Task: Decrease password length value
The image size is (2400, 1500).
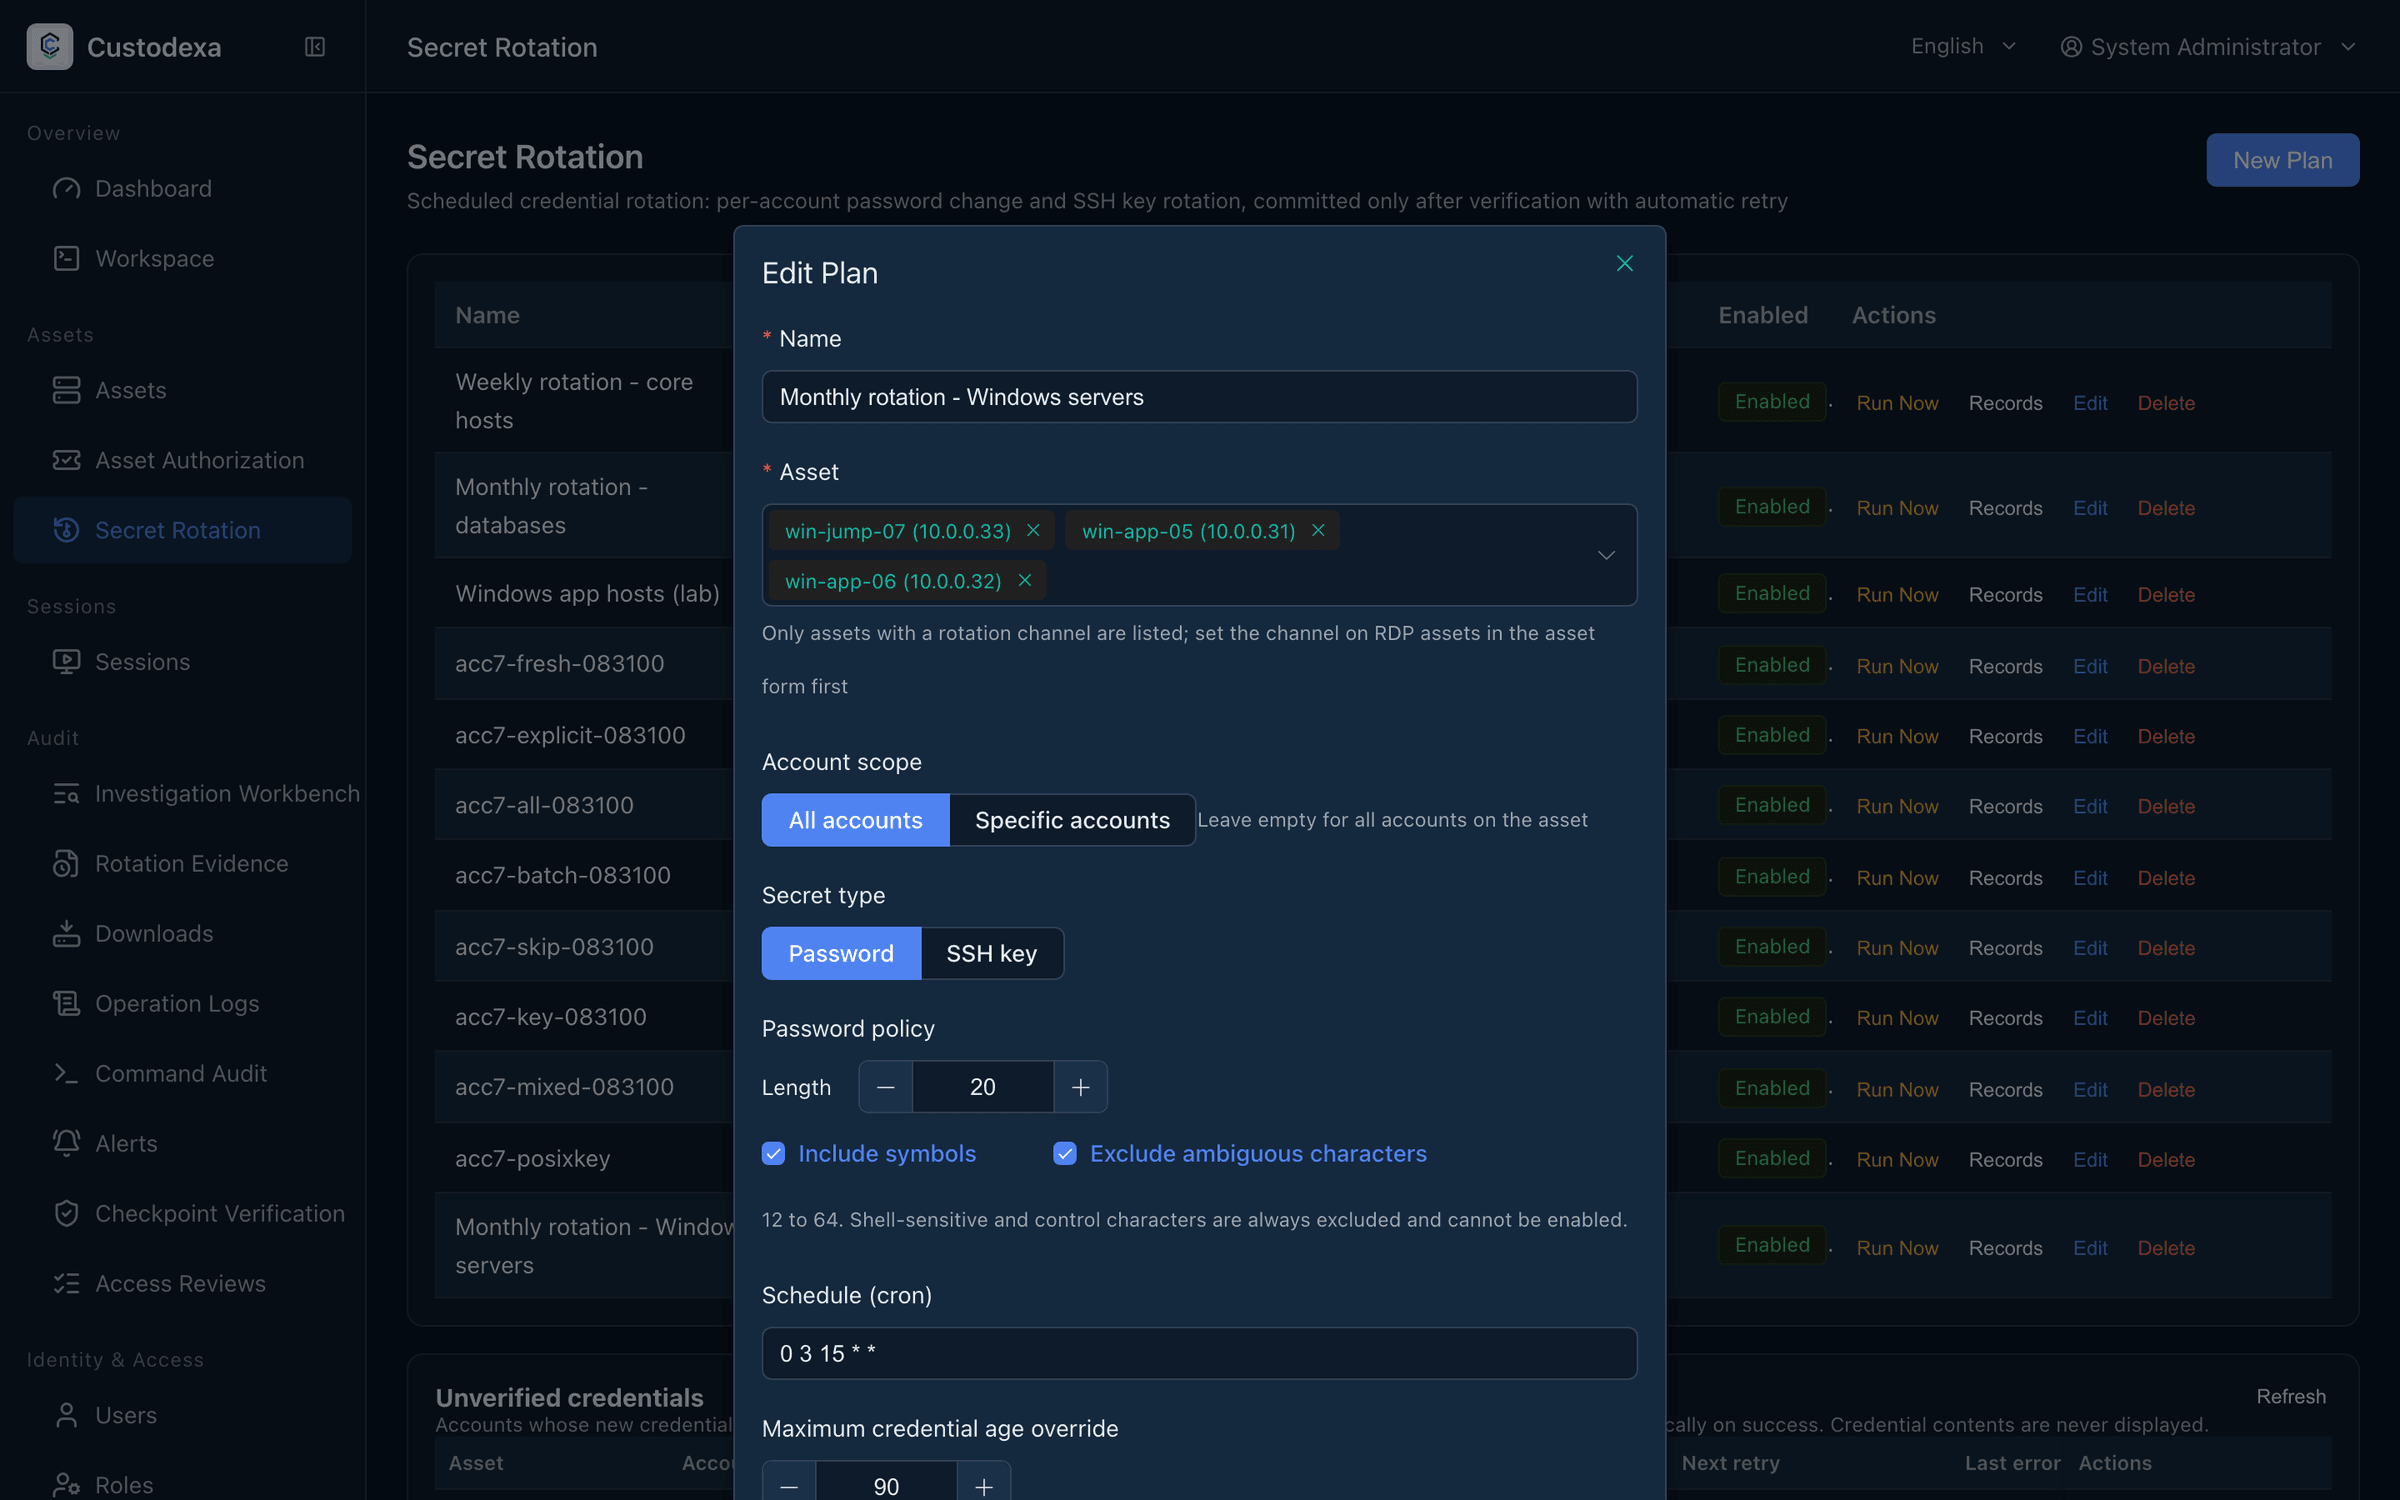Action: point(885,1087)
